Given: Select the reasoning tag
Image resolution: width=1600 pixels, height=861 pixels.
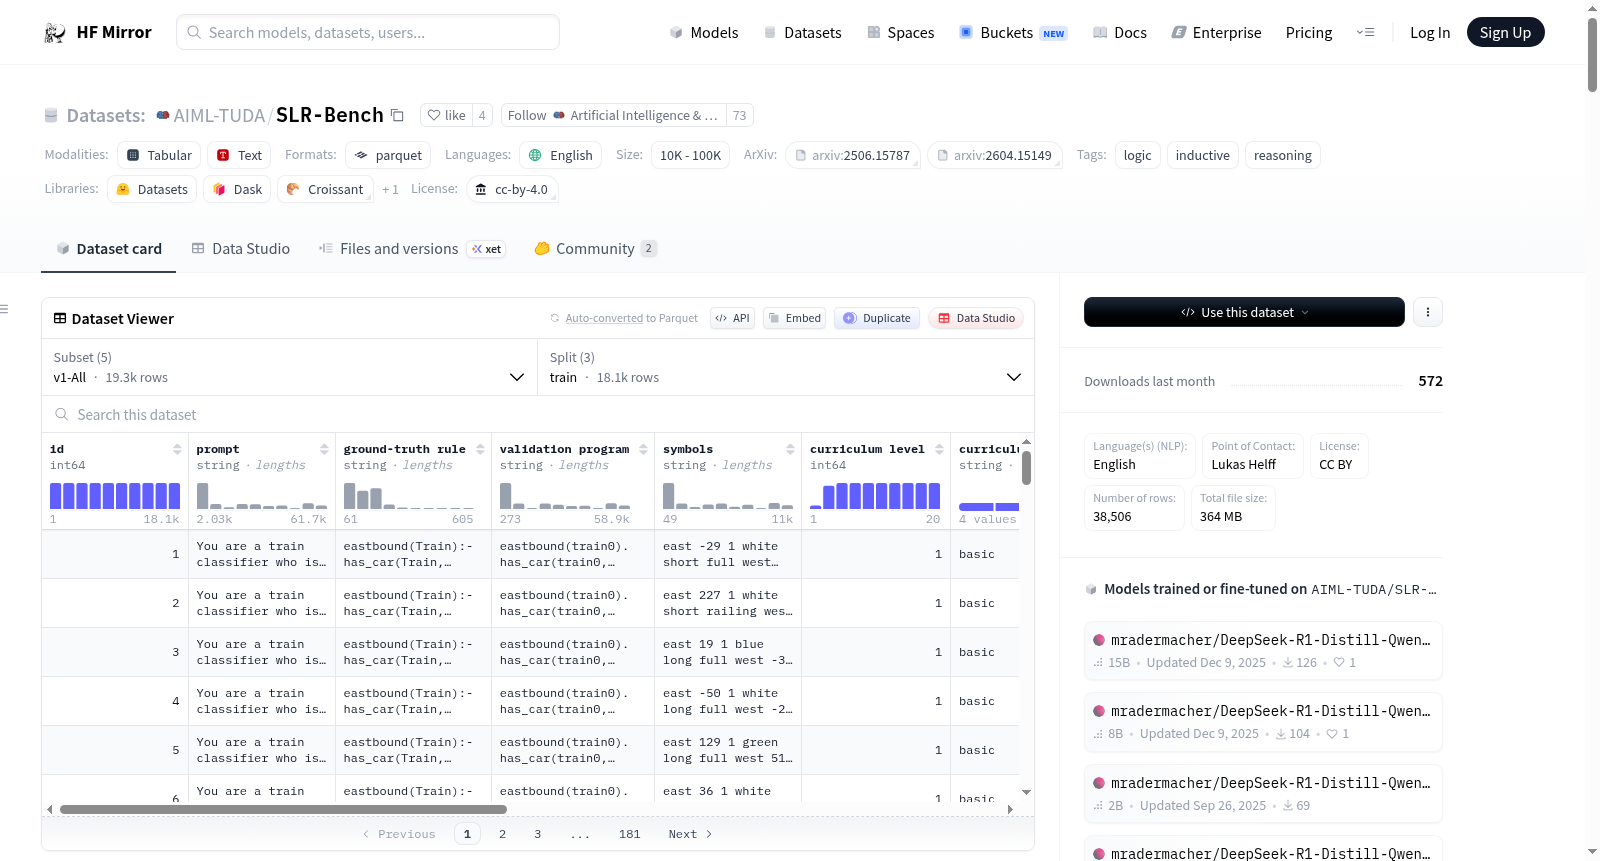Looking at the screenshot, I should point(1282,155).
